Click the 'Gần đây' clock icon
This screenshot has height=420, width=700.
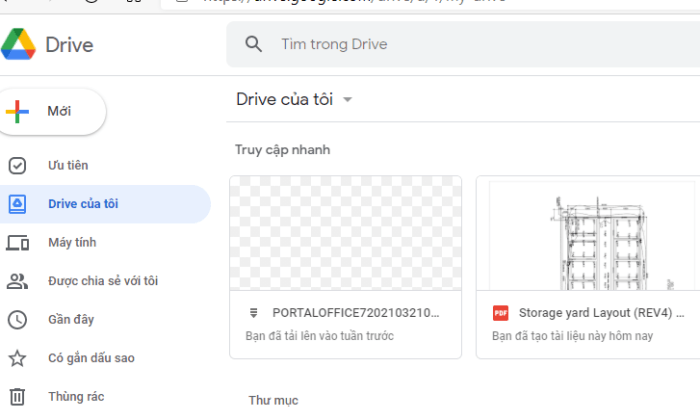17,320
